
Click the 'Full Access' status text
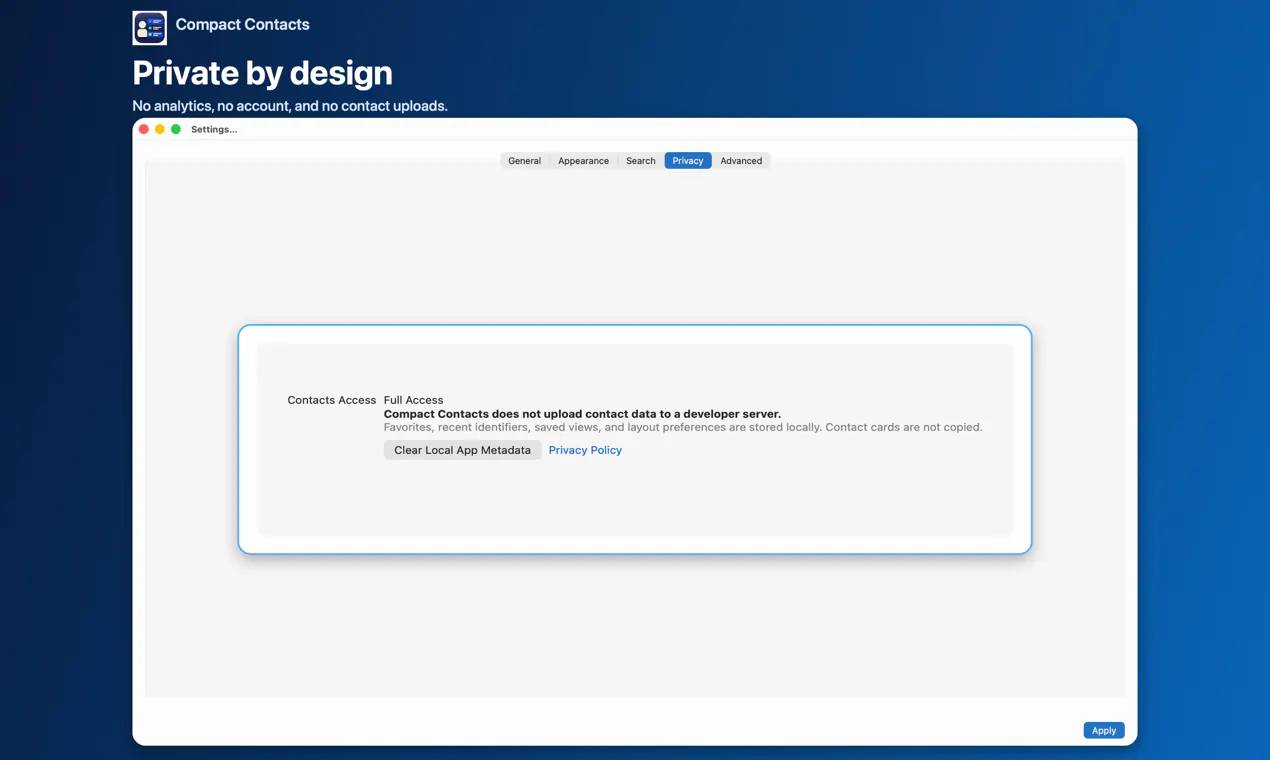click(413, 400)
